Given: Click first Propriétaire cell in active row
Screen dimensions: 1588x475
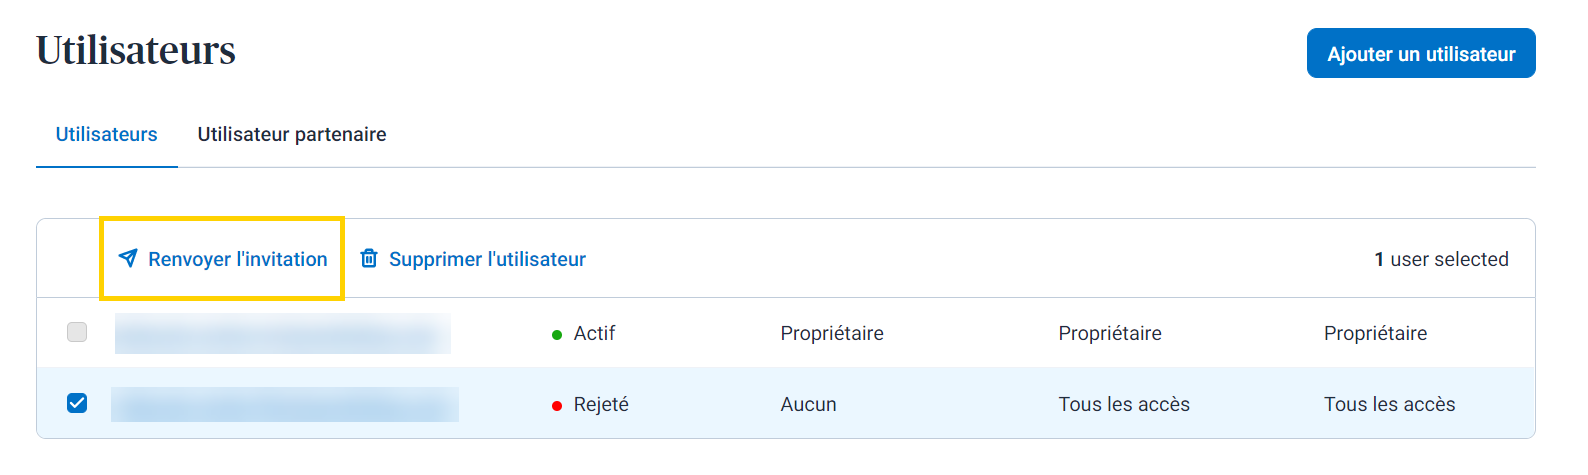Looking at the screenshot, I should point(832,333).
